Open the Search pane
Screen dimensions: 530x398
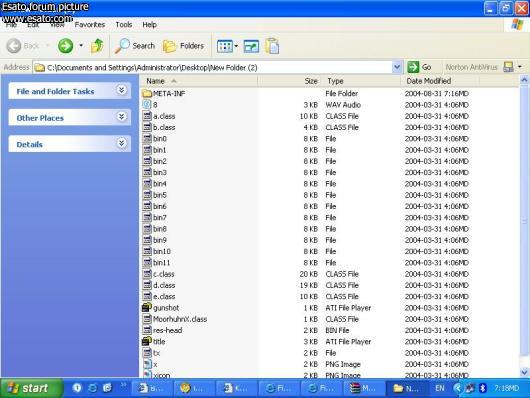click(135, 46)
